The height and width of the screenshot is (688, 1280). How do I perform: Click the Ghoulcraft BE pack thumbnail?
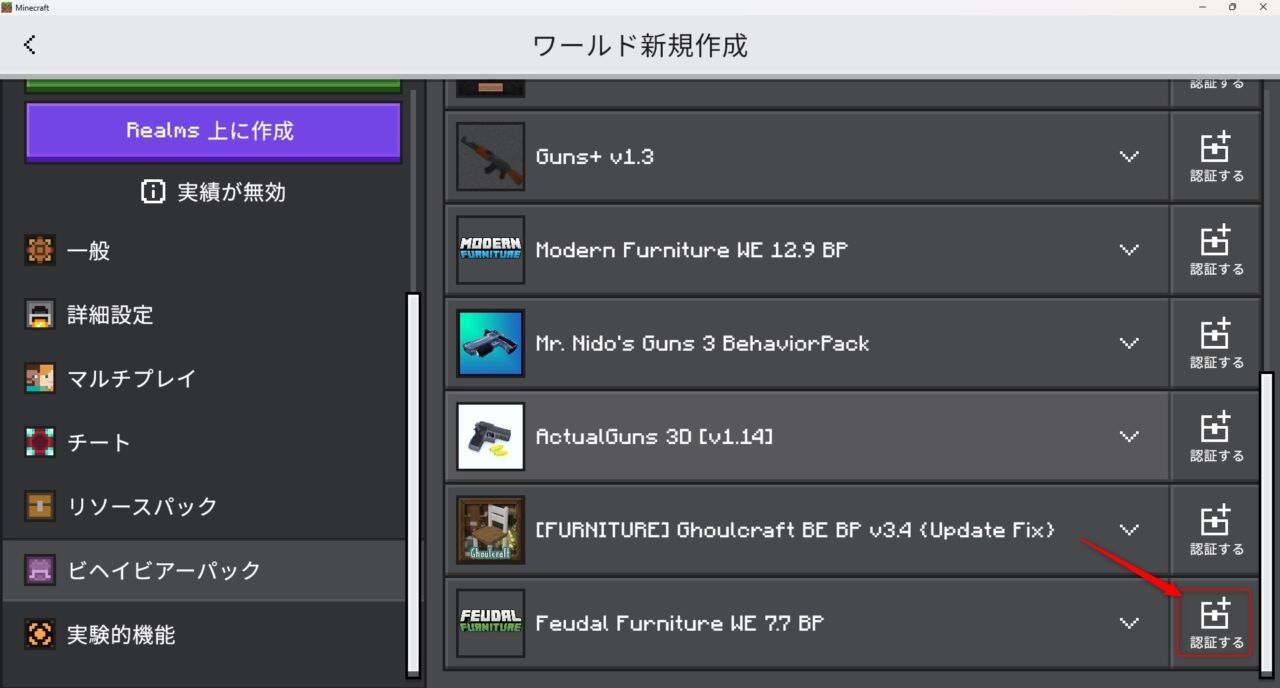tap(490, 530)
